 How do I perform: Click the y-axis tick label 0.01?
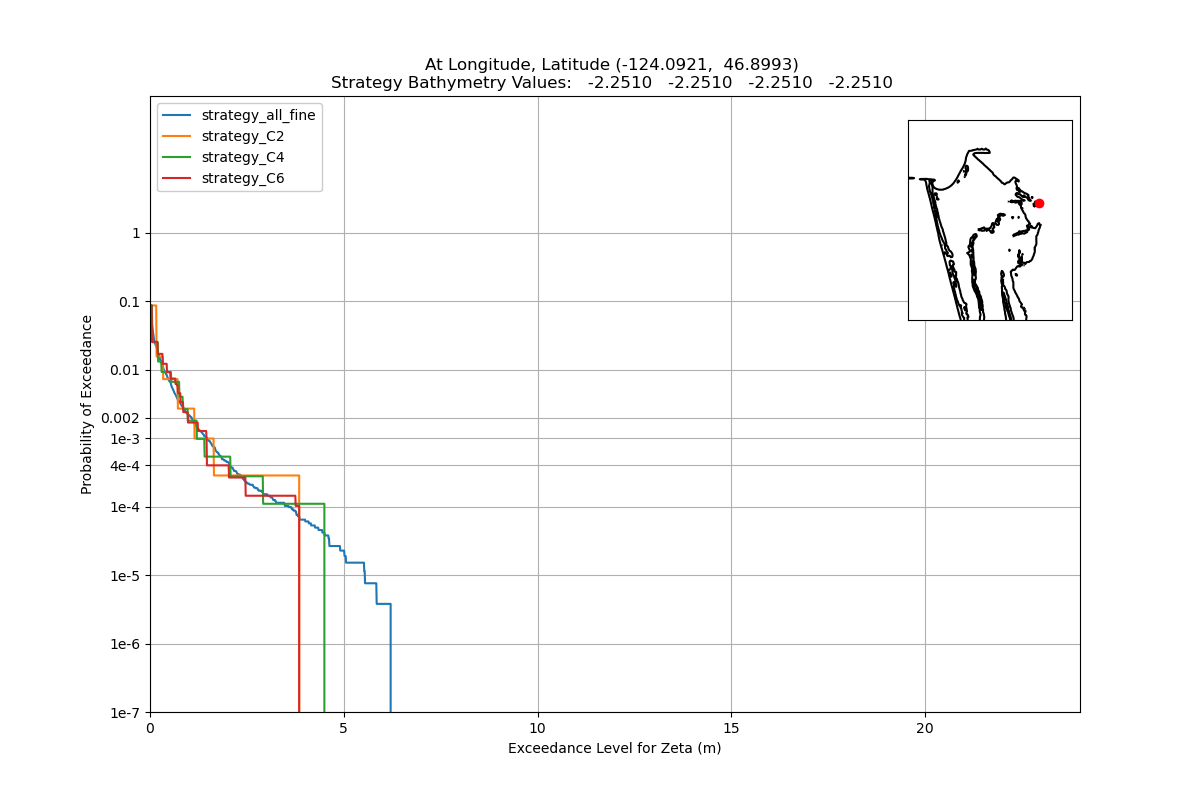(126, 370)
